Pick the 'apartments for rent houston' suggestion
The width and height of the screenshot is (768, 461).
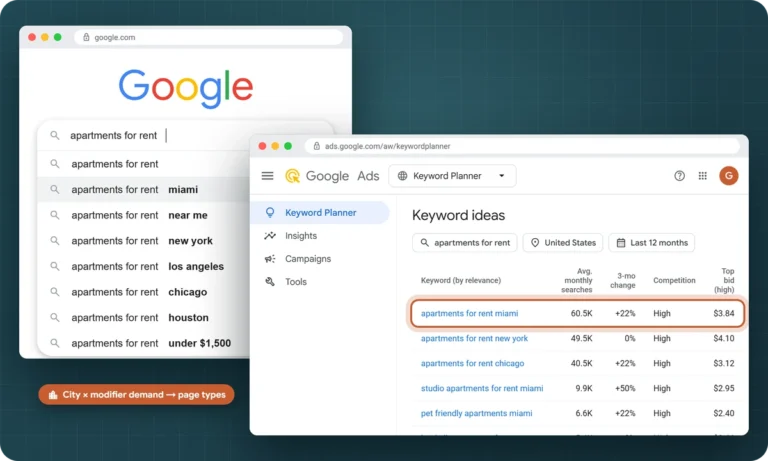coord(144,317)
